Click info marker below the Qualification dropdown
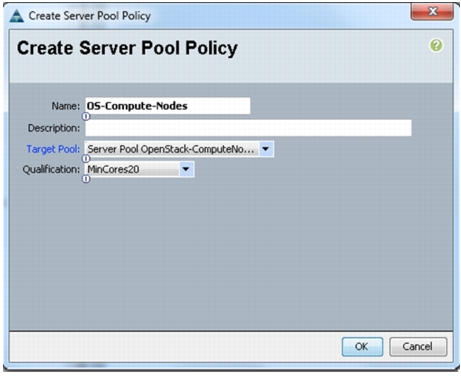Image resolution: width=461 pixels, height=386 pixels. pos(86,179)
